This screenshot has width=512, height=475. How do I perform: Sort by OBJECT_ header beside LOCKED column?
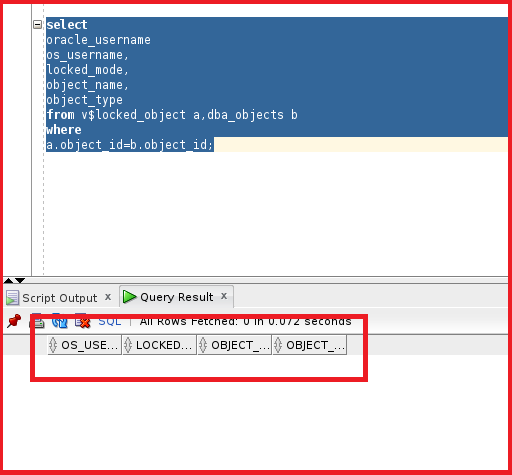tap(235, 345)
